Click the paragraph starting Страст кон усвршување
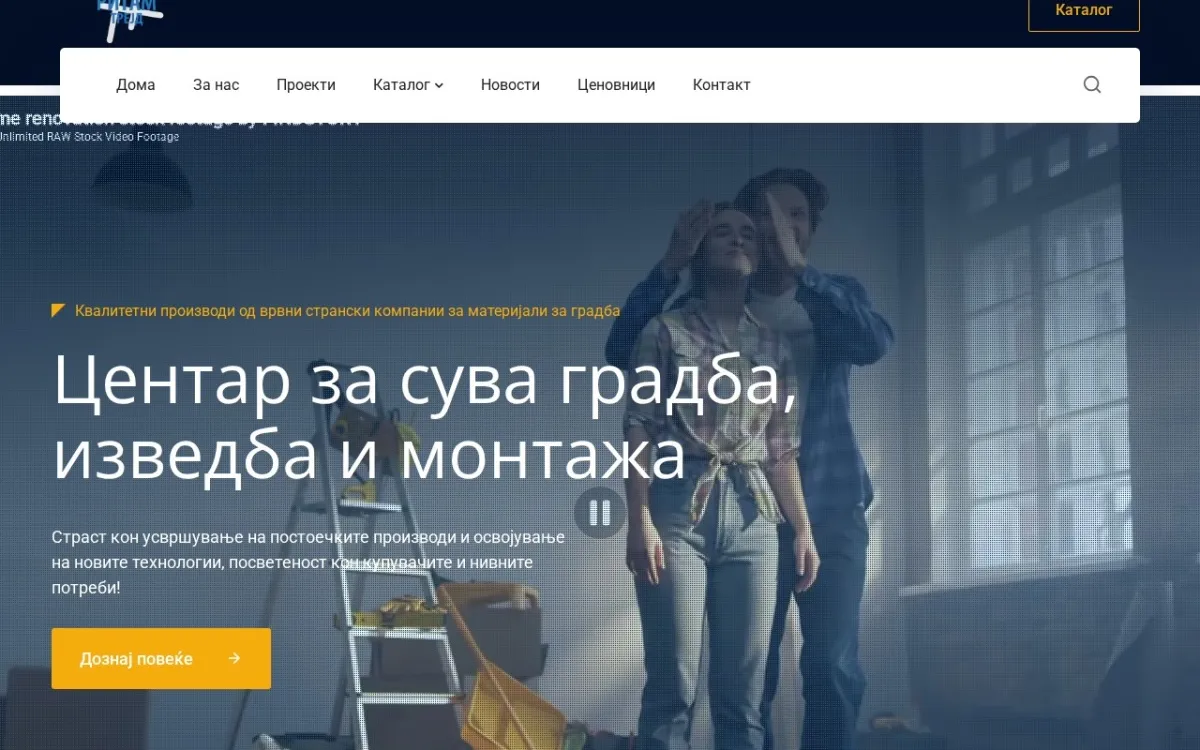 click(x=308, y=563)
